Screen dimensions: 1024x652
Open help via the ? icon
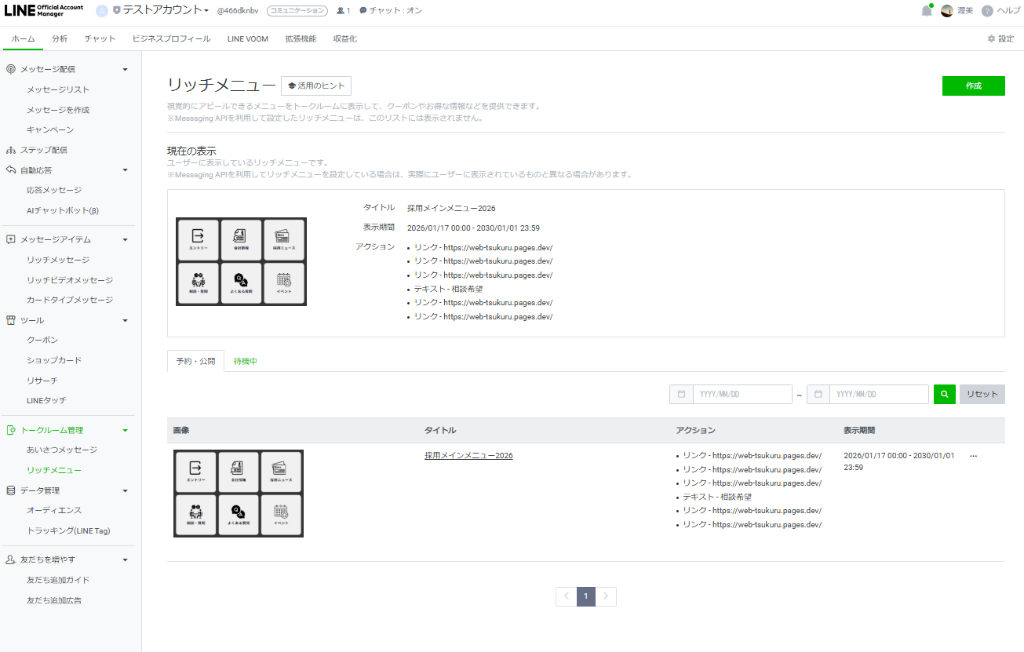tap(988, 11)
